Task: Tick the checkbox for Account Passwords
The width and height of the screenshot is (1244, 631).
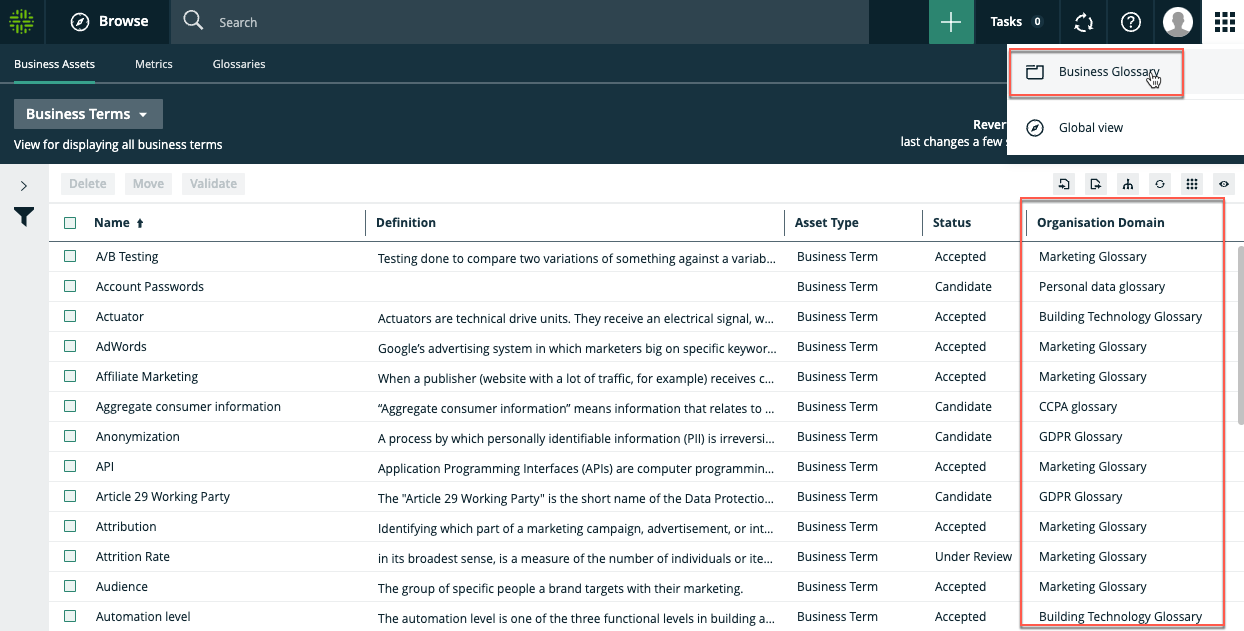Action: [70, 286]
